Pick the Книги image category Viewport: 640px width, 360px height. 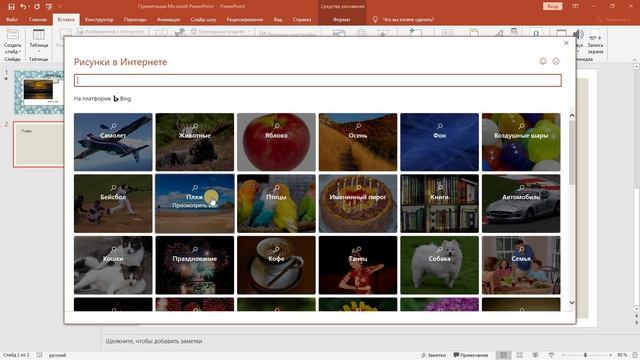point(440,204)
